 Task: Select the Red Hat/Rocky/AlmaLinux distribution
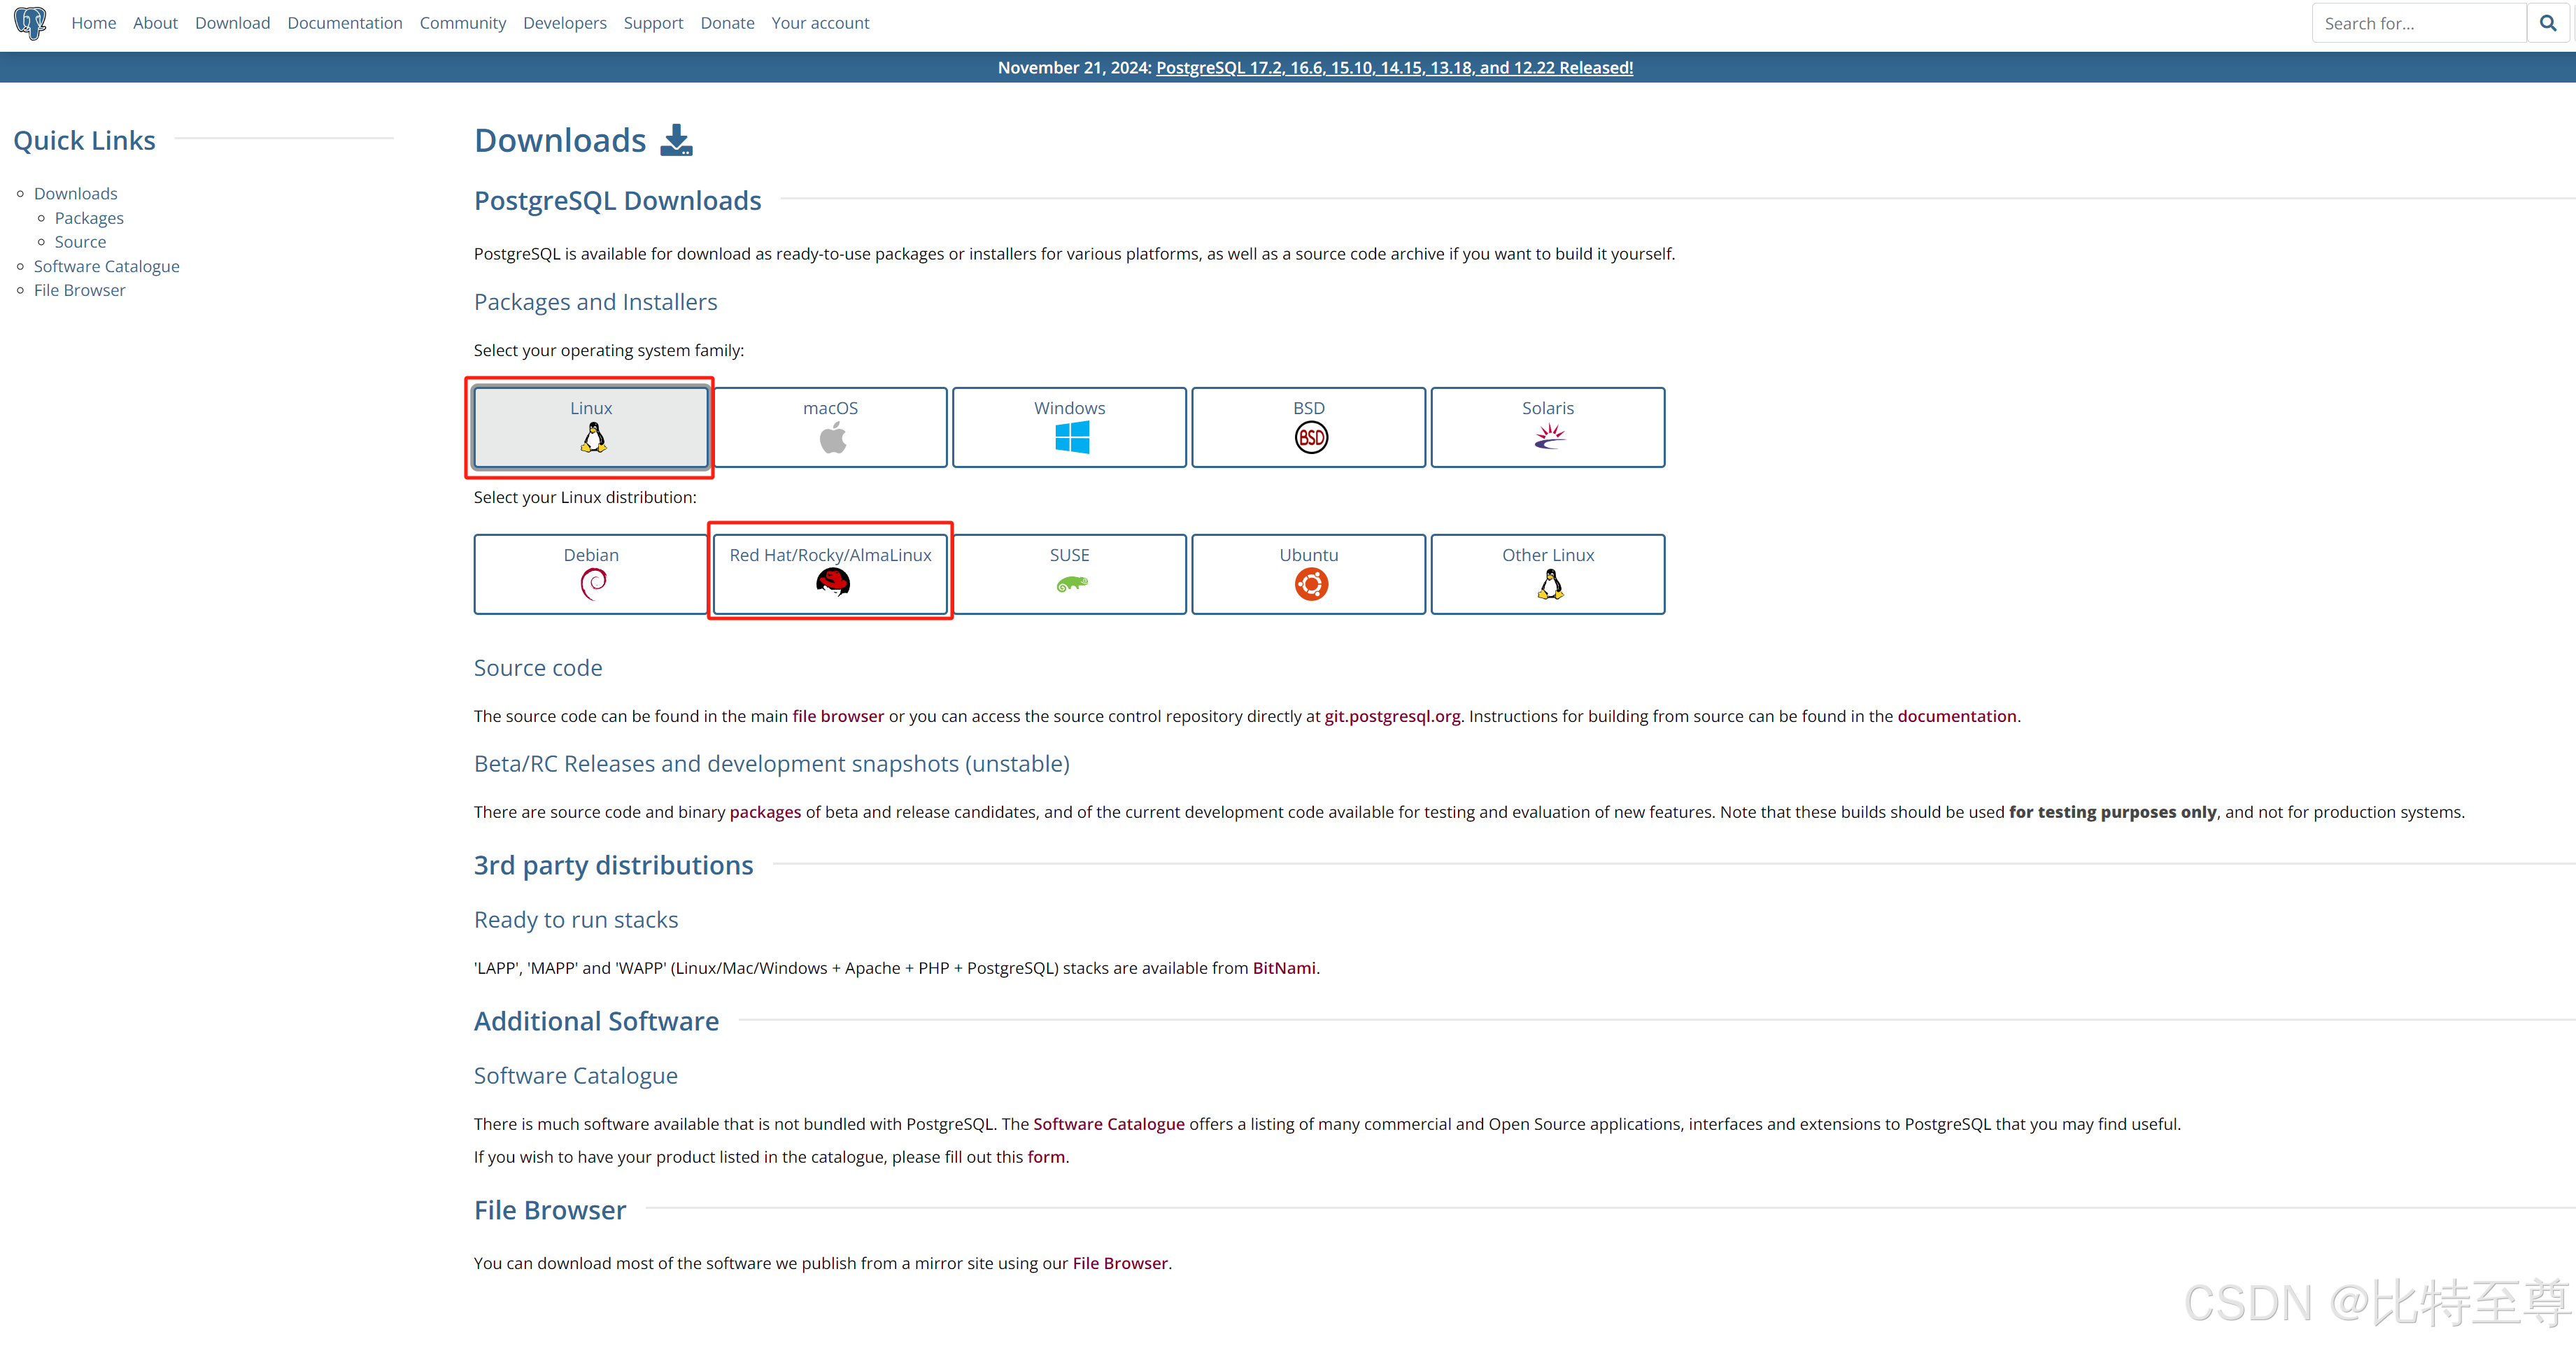830,573
